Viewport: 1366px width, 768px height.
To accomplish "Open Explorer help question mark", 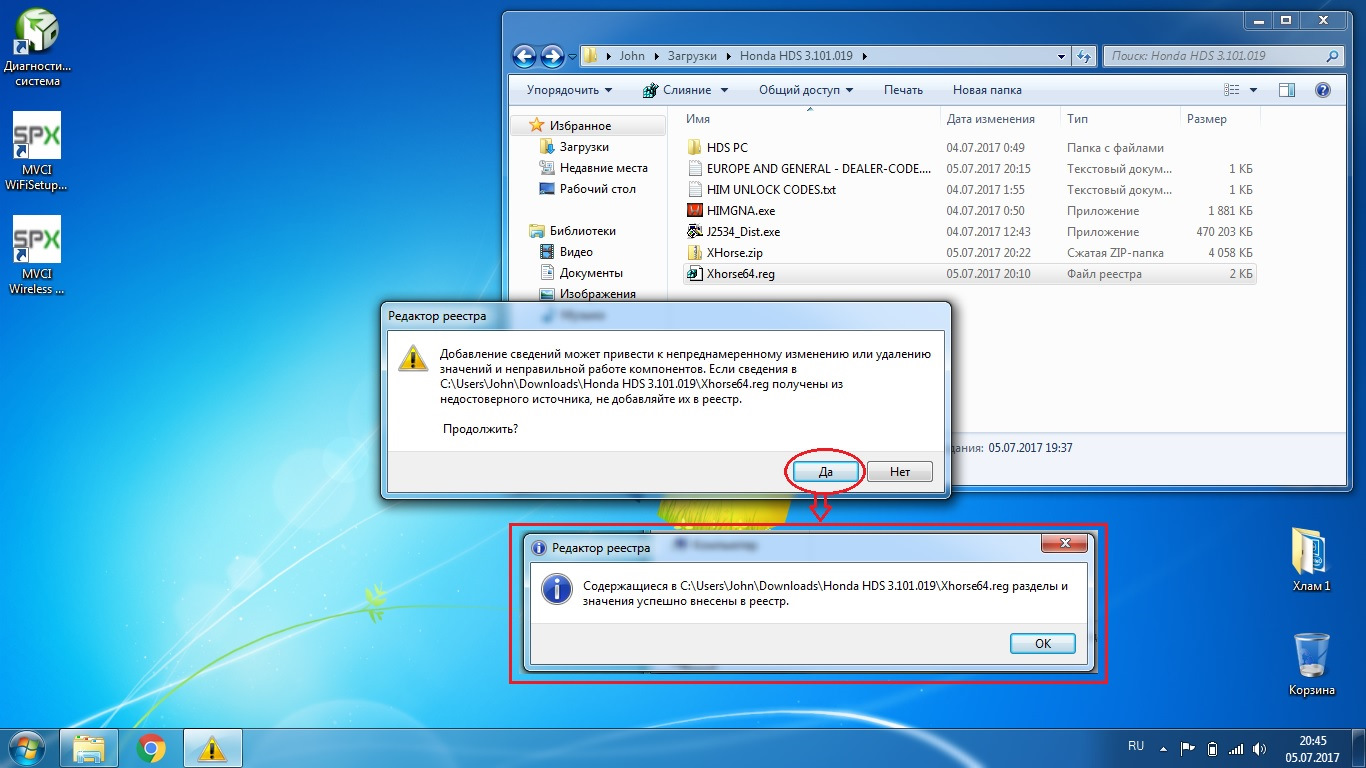I will tap(1322, 90).
